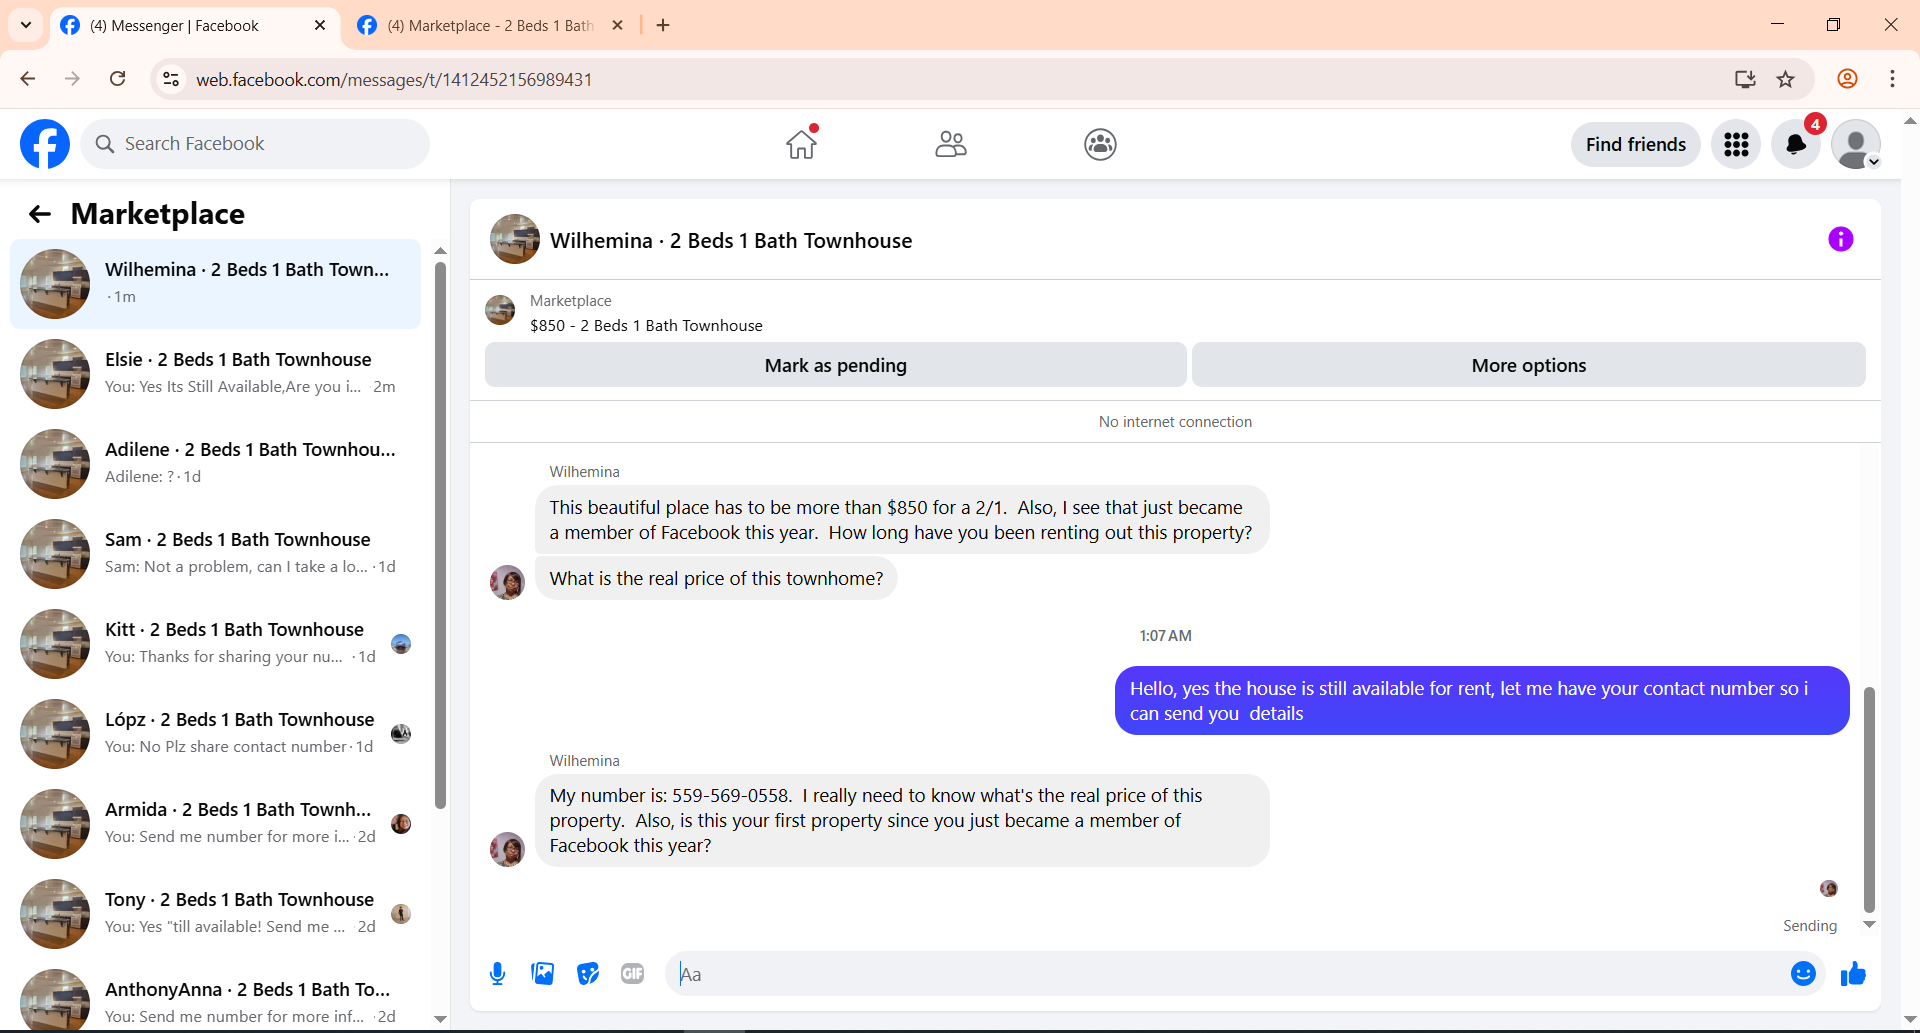1920x1033 pixels.
Task: Open Elsie conversation in chat list
Action: coord(215,374)
